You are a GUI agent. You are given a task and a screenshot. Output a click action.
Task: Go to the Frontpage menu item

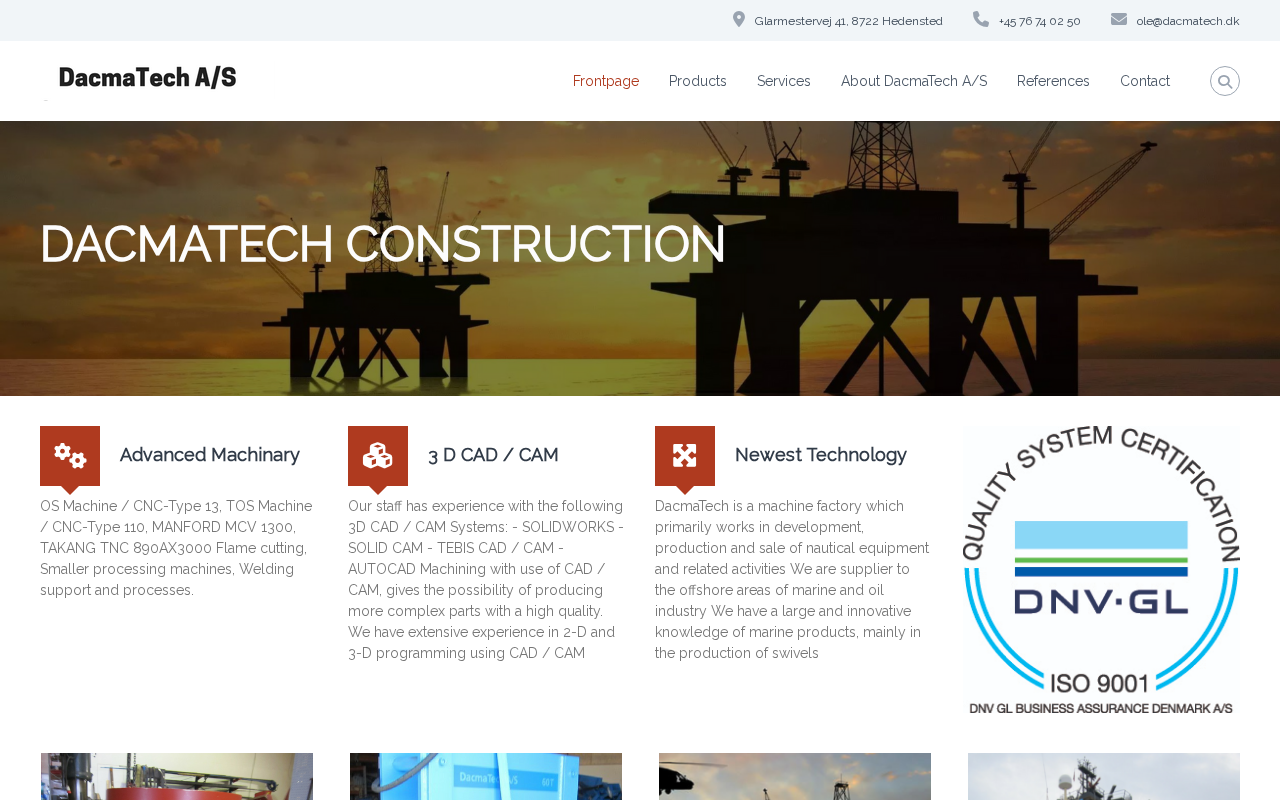606,81
